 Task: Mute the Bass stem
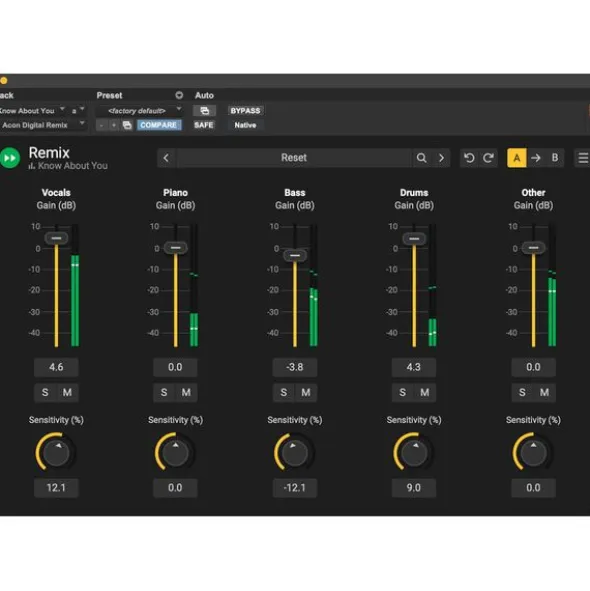coord(306,392)
